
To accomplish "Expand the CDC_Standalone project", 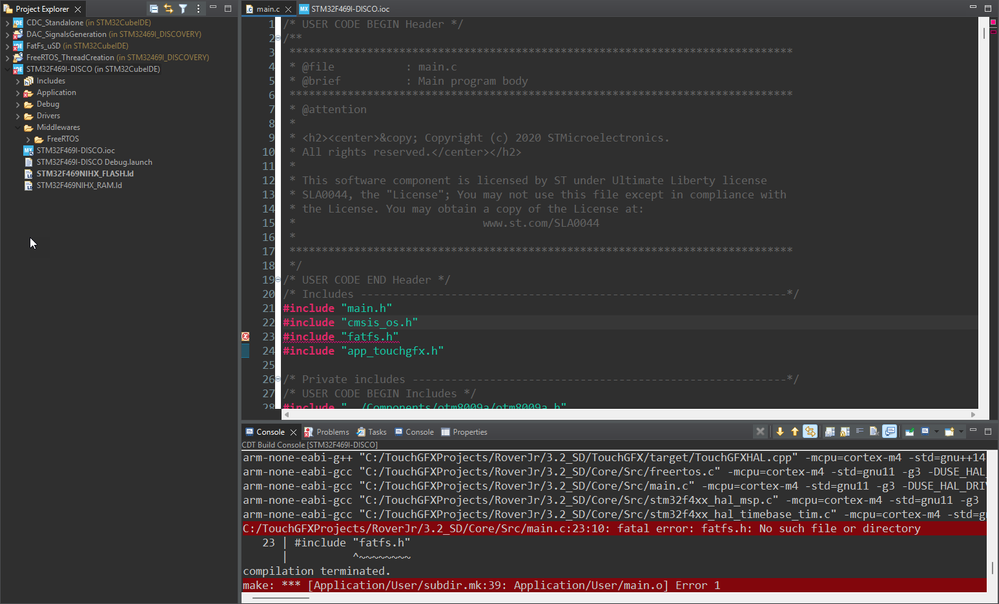I will point(7,23).
